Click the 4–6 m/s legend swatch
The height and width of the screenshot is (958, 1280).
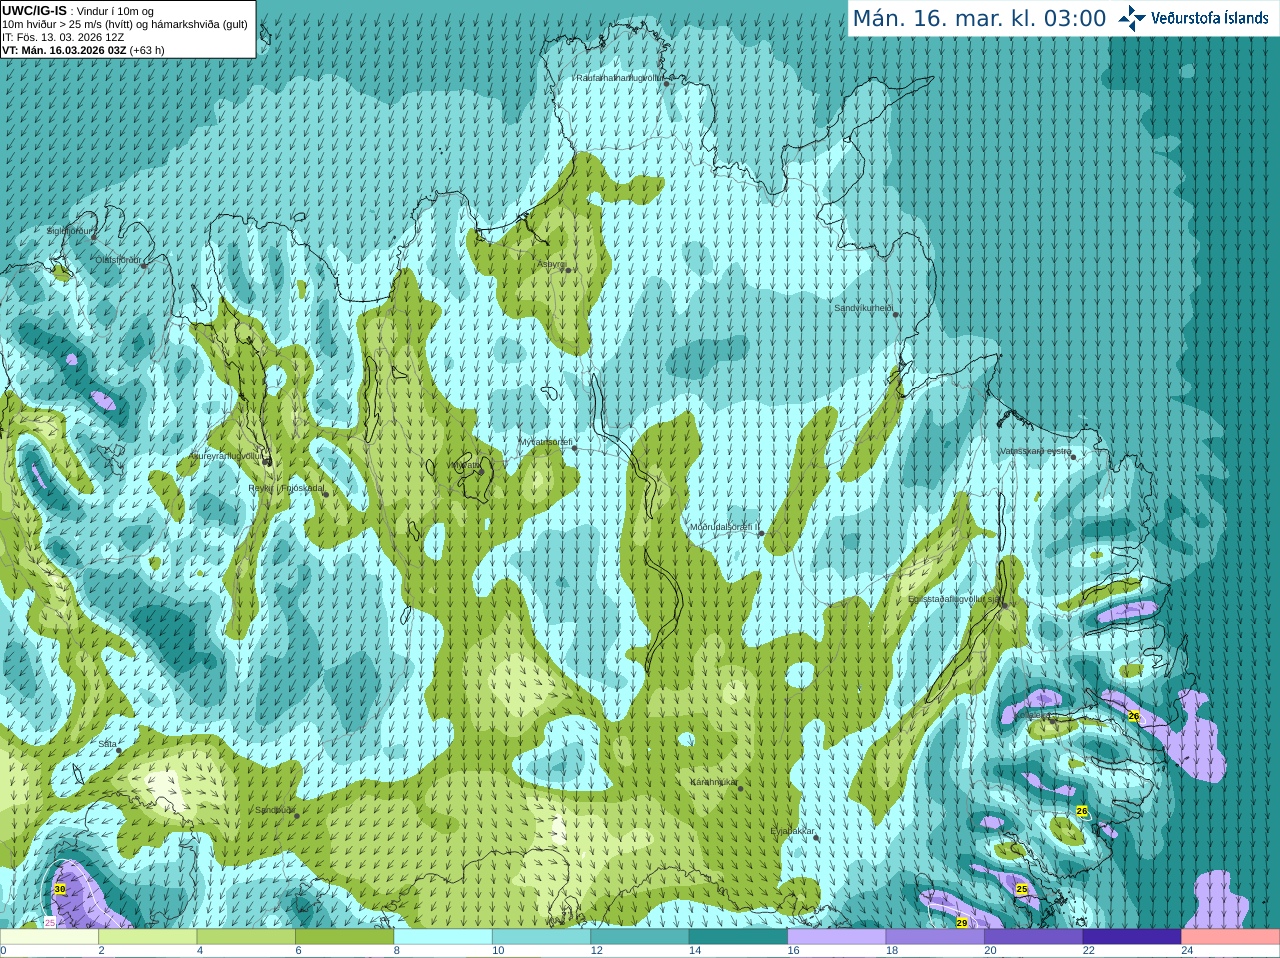(246, 937)
